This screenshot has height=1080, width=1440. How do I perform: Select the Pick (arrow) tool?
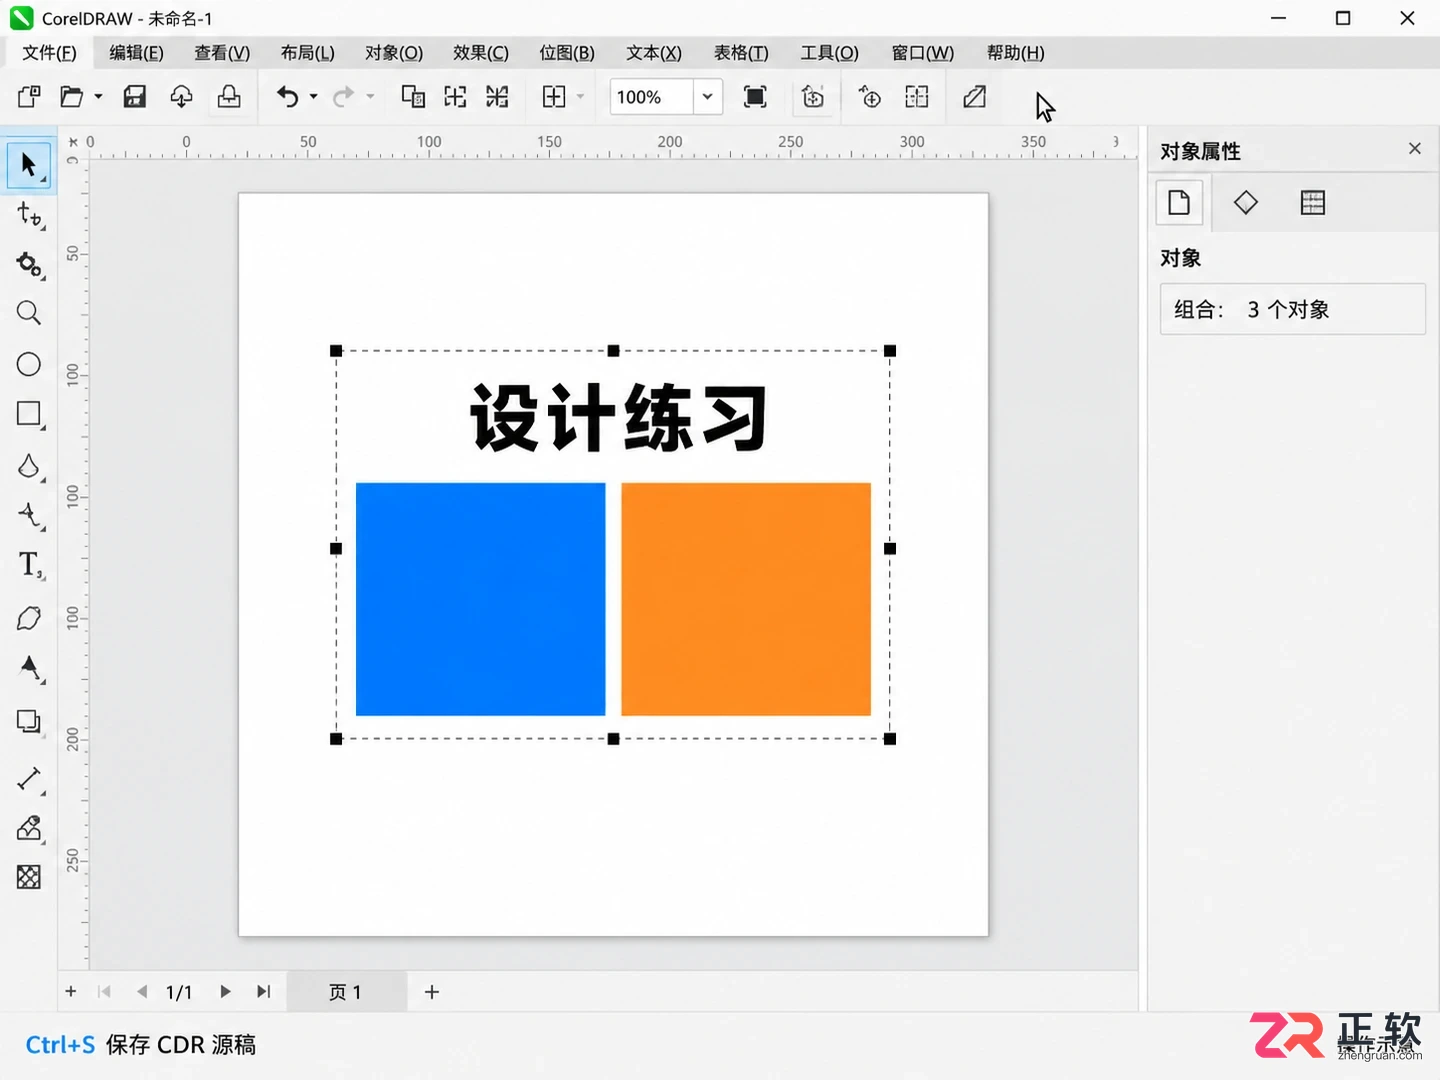(28, 165)
